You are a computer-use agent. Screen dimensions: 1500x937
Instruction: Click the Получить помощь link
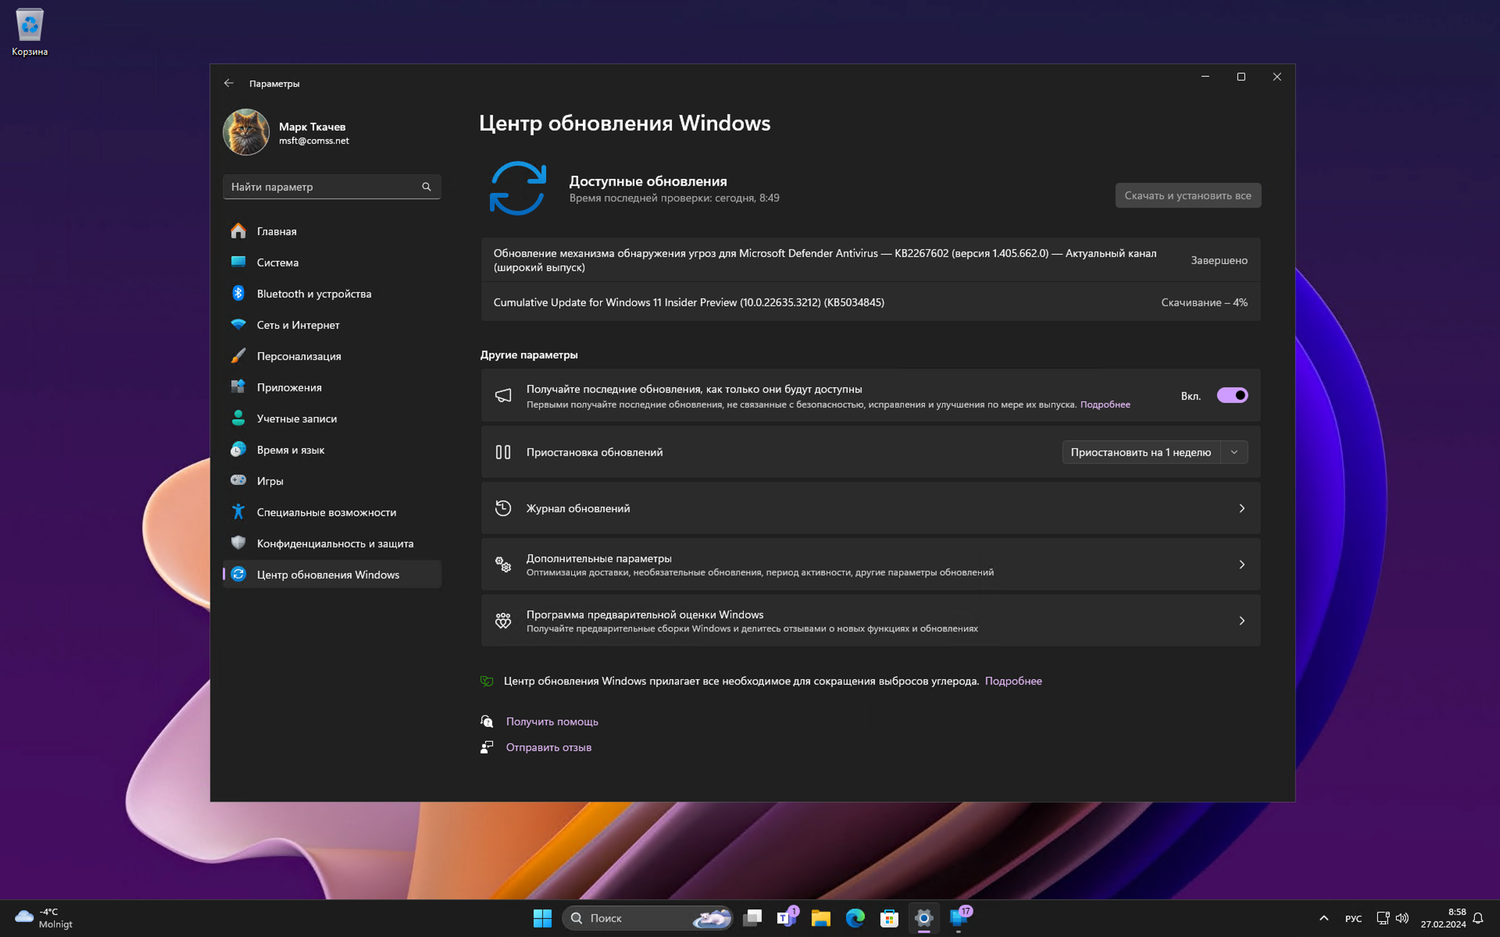pos(552,722)
